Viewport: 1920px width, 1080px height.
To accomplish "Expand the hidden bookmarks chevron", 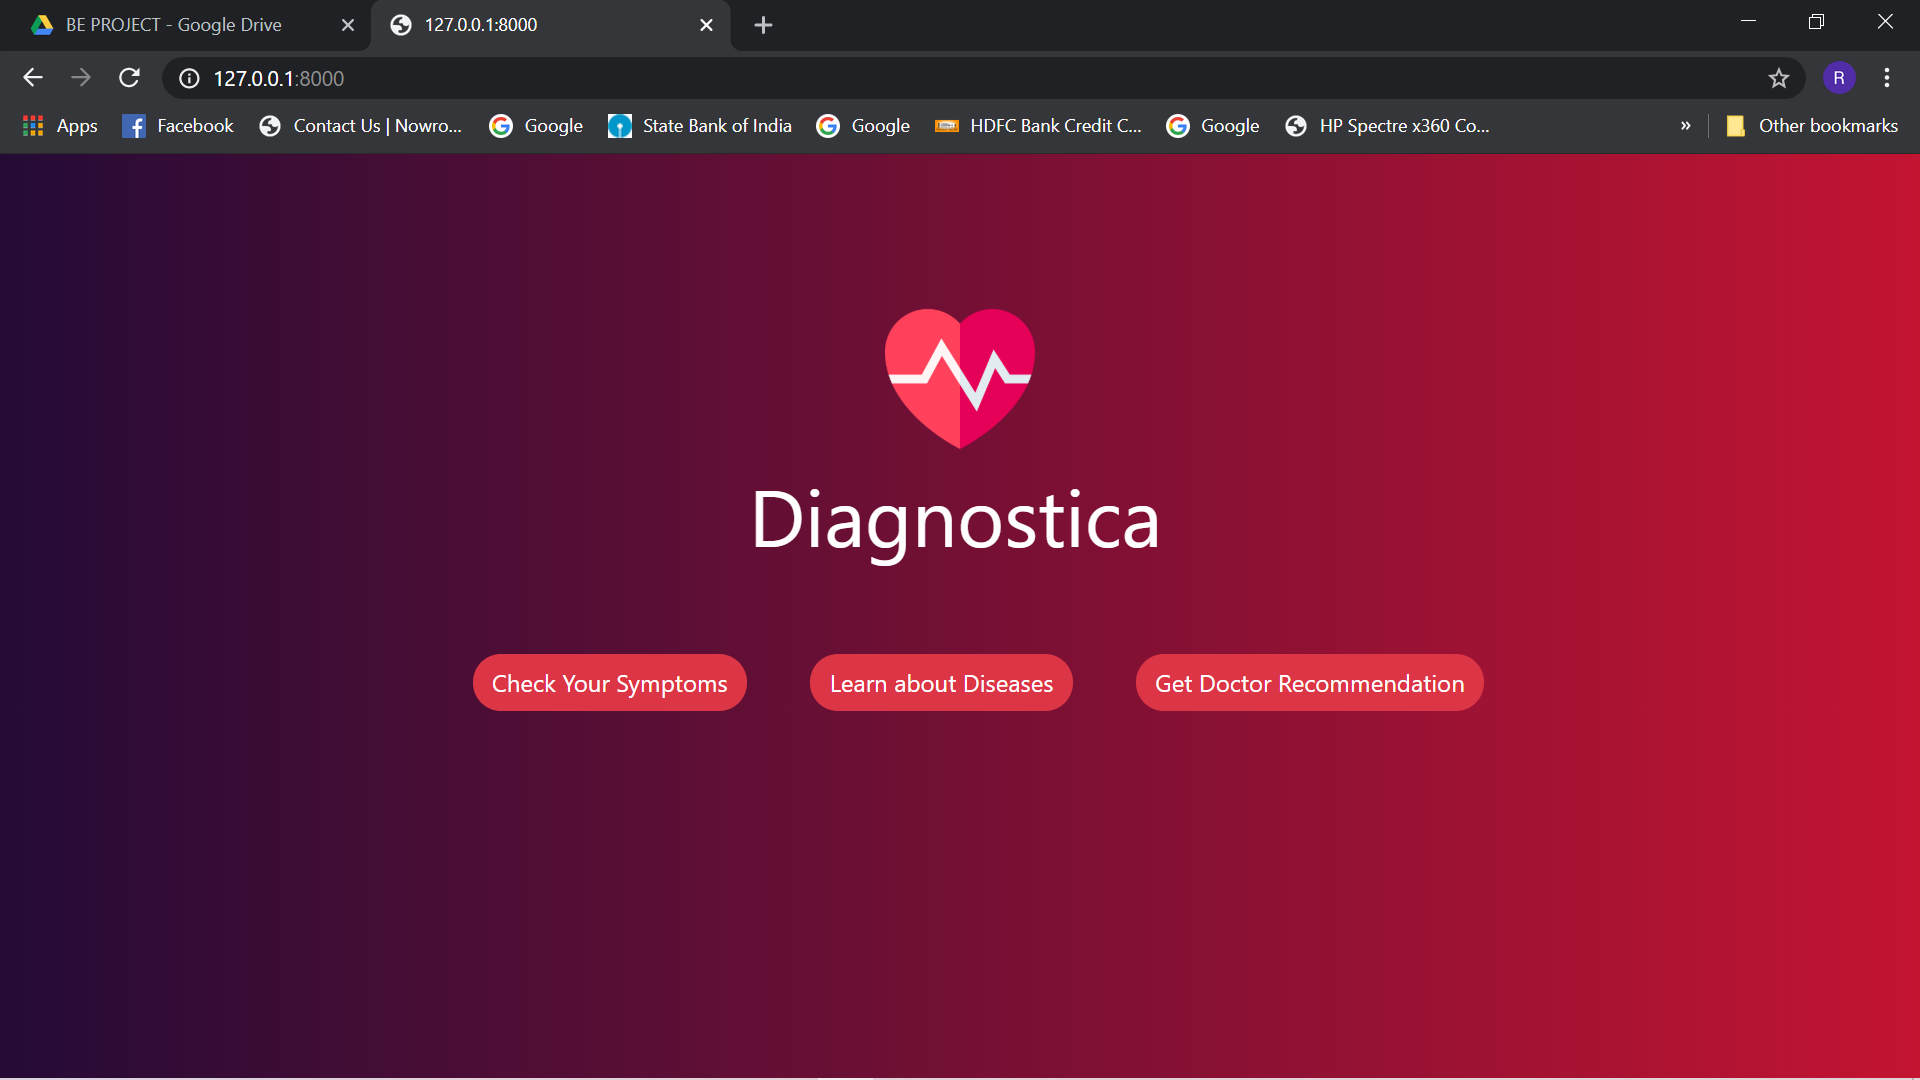I will click(1686, 126).
